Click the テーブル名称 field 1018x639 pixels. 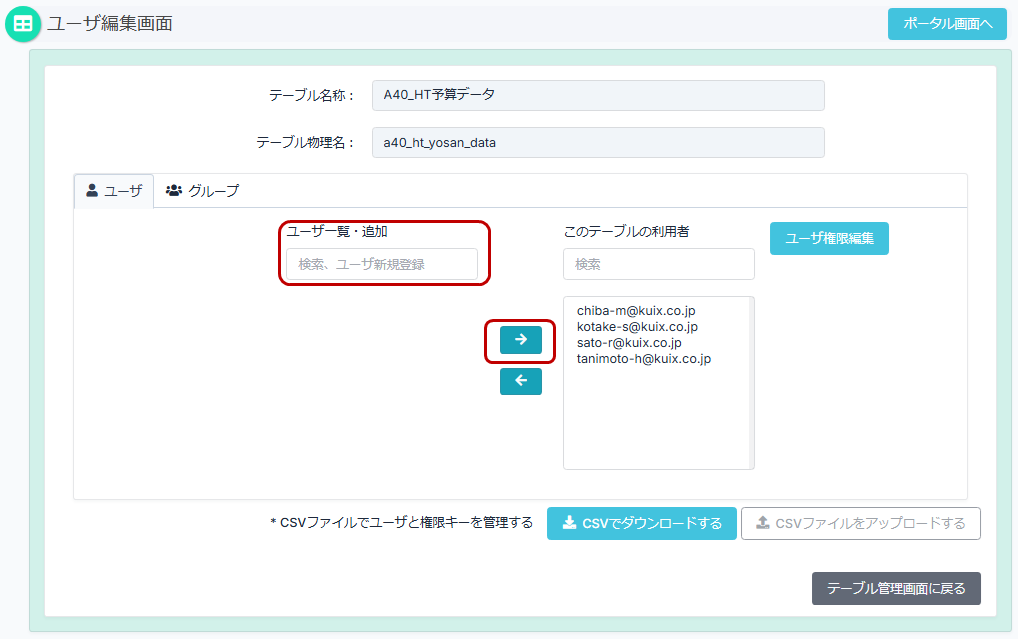(597, 95)
